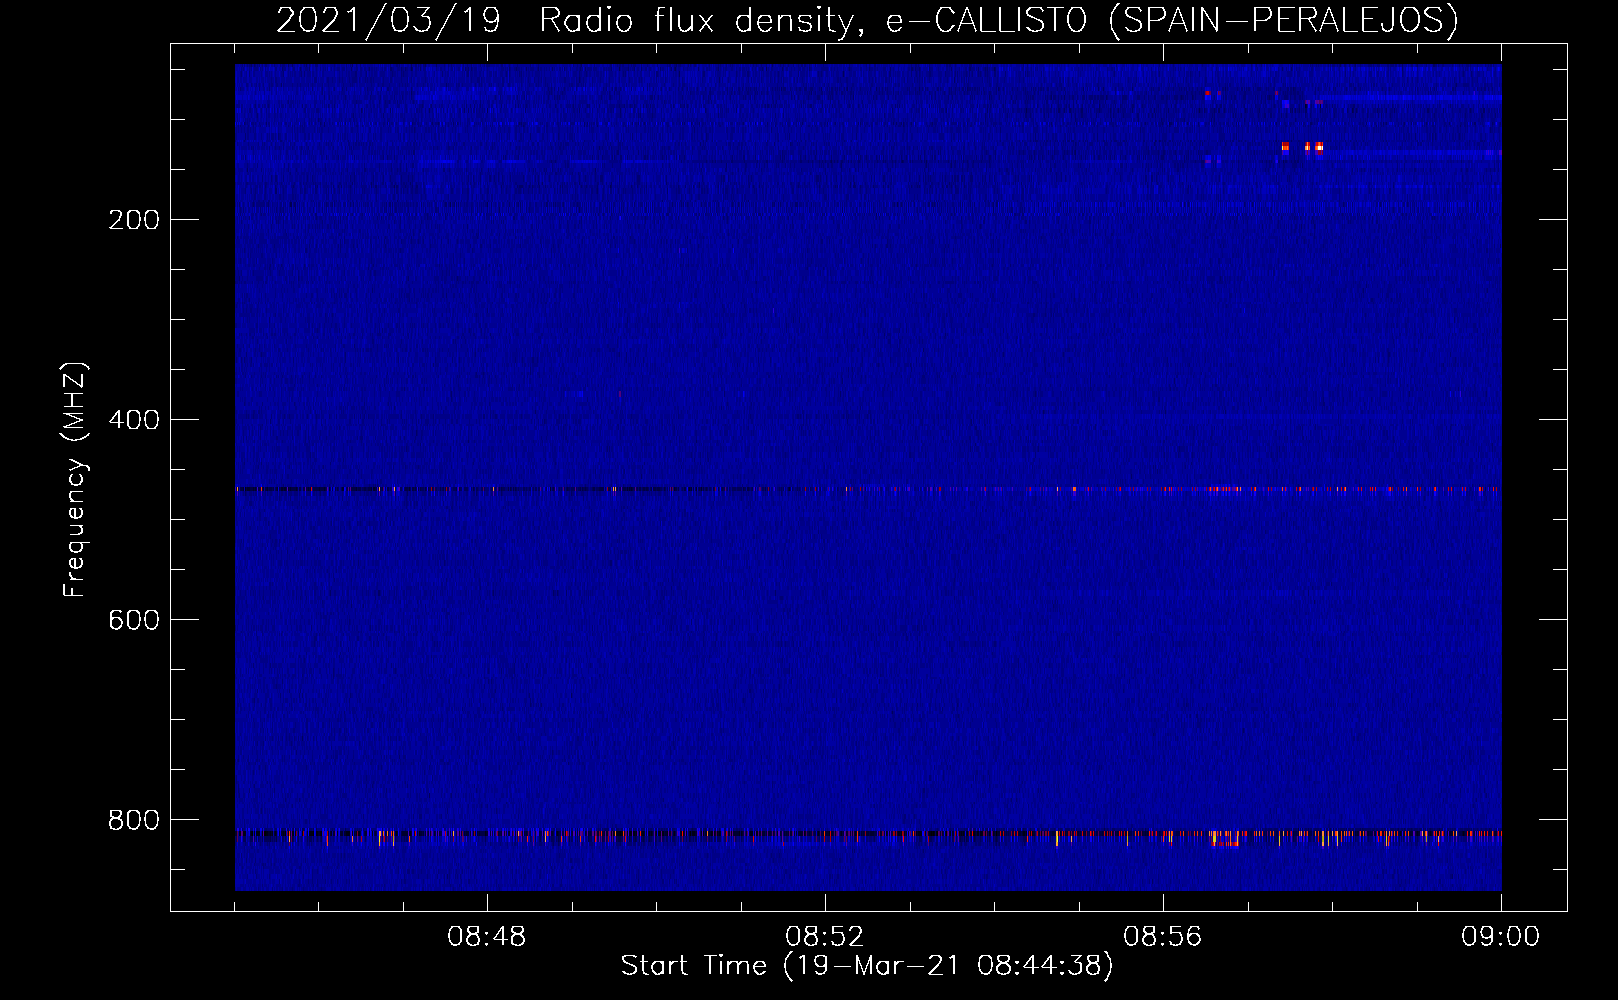
Task: Click the "Frequency (MHZ)" axis label
Action: [76, 480]
